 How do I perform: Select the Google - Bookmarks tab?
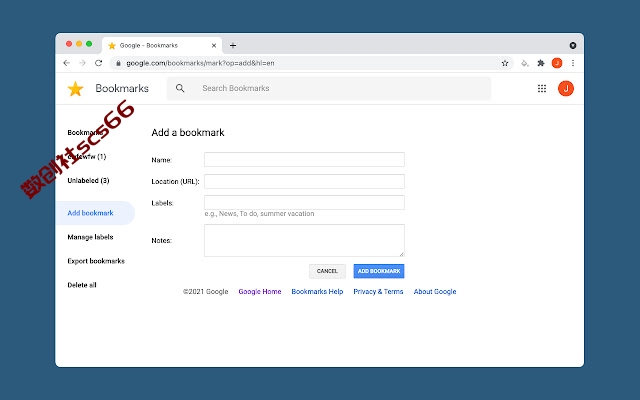tap(162, 45)
